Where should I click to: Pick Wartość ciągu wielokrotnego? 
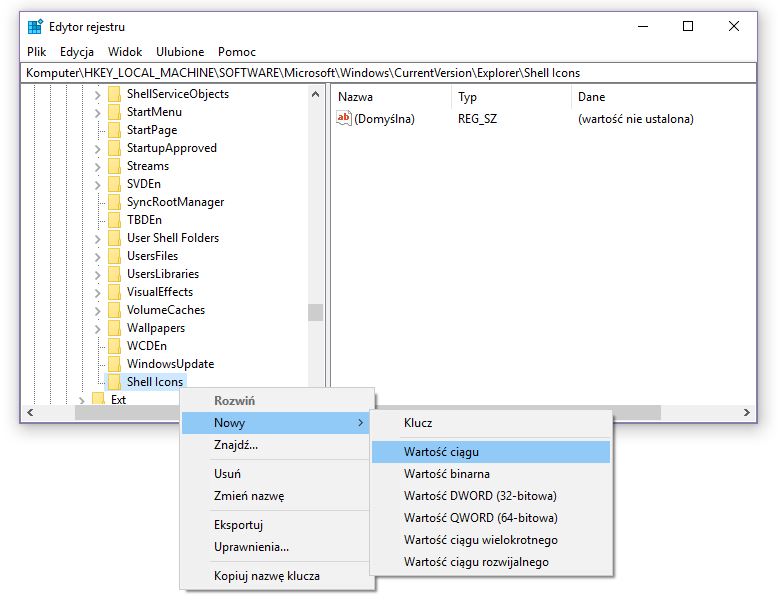491,540
